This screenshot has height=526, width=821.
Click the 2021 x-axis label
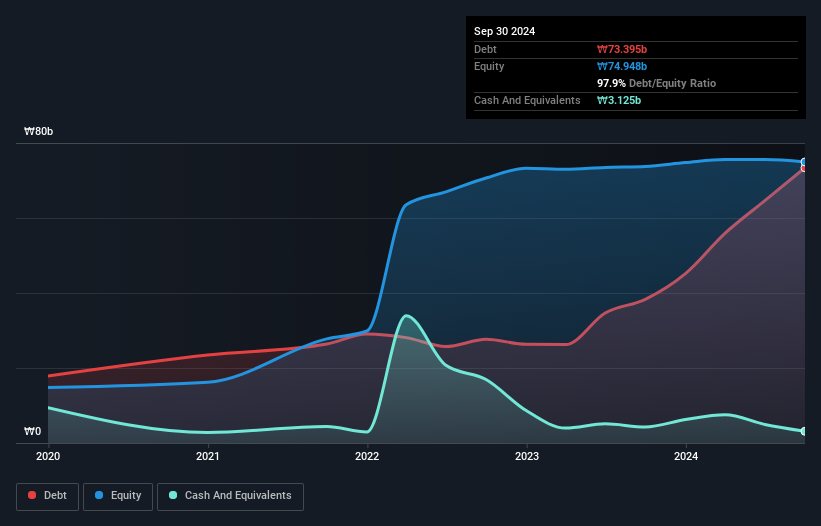(x=208, y=456)
